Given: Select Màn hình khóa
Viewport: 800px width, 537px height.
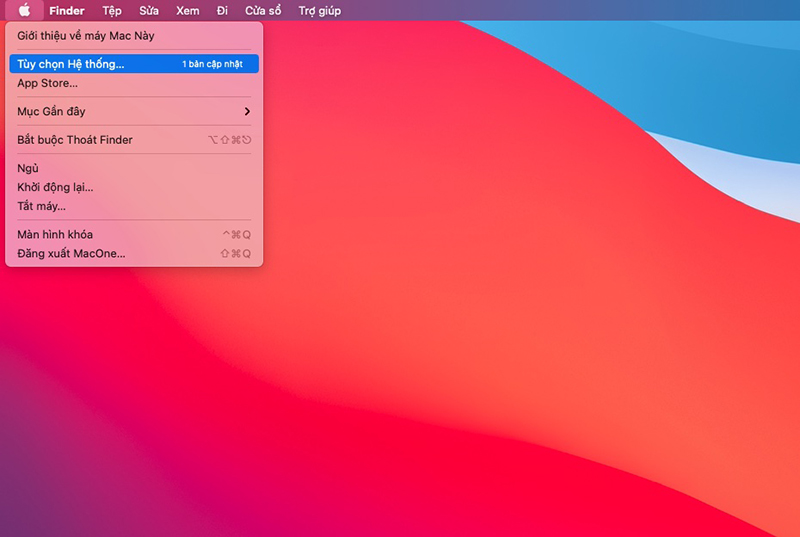Looking at the screenshot, I should 134,235.
